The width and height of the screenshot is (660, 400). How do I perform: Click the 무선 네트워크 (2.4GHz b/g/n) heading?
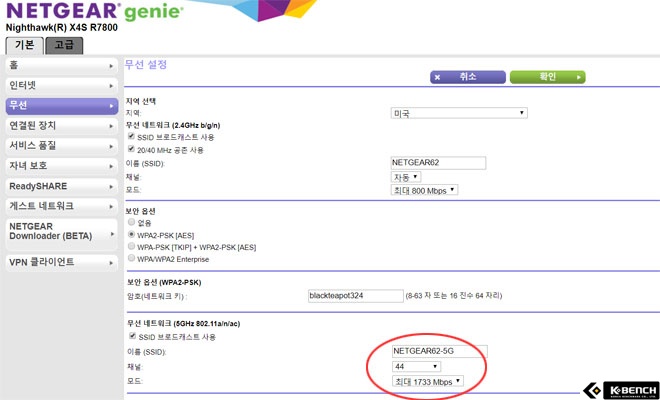[x=173, y=125]
